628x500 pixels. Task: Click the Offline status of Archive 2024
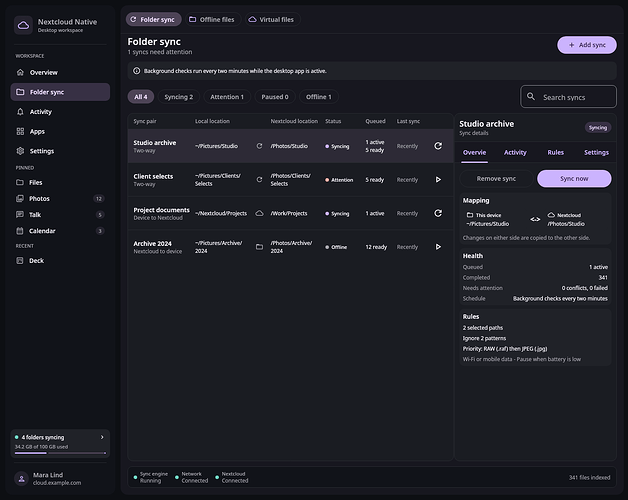[x=336, y=247]
